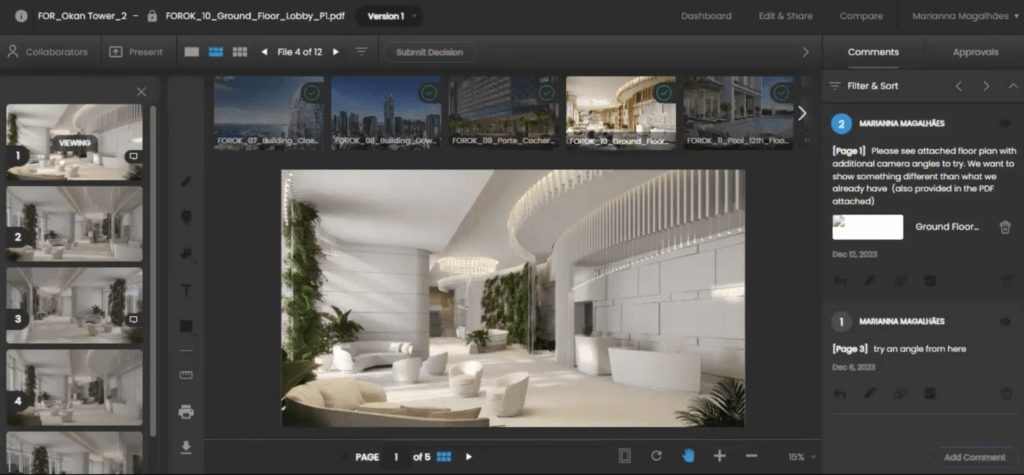This screenshot has height=475, width=1024.
Task: Click Add Comment
Action: click(974, 457)
